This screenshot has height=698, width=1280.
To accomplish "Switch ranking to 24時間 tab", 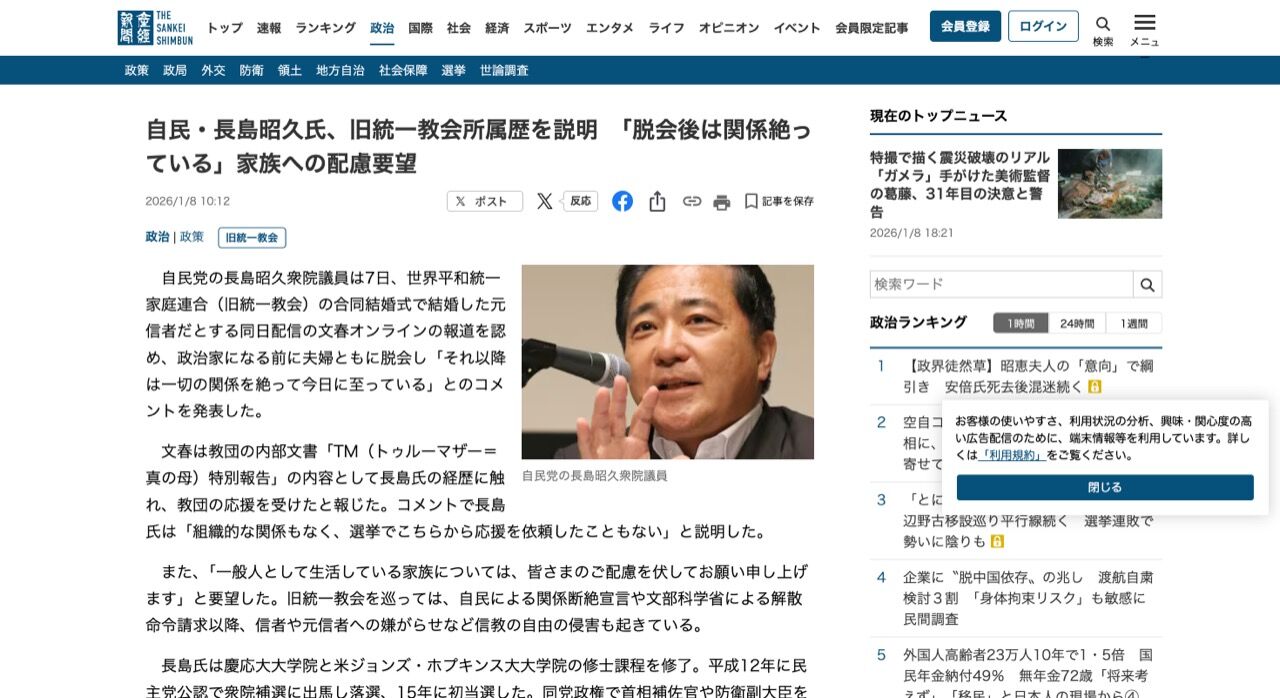I will [x=1077, y=323].
